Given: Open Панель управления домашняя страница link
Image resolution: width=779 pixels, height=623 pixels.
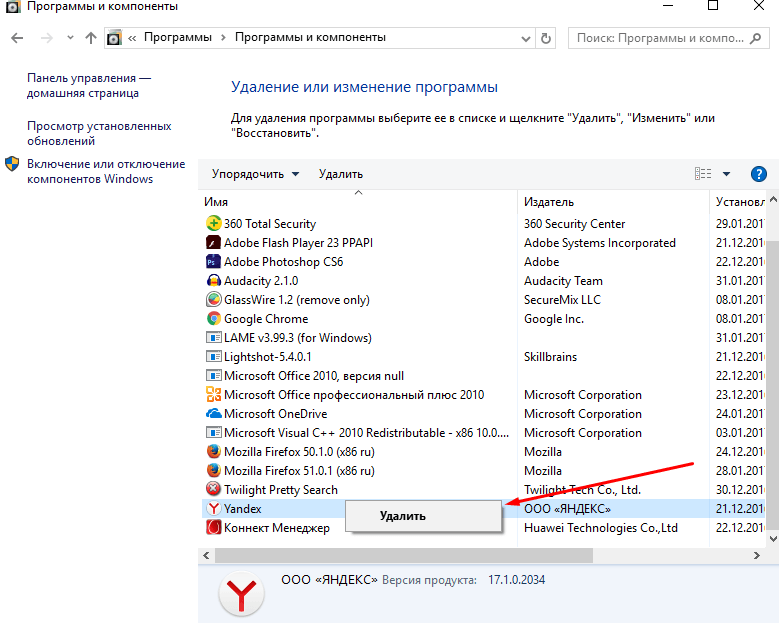Looking at the screenshot, I should tap(89, 85).
